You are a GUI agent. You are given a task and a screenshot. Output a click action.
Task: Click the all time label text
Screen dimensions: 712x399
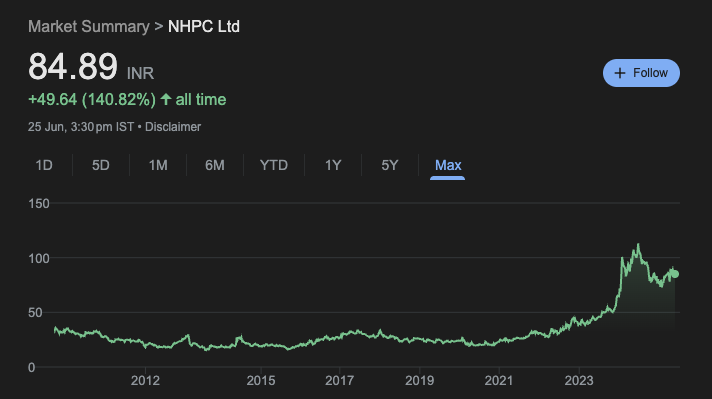pyautogui.click(x=201, y=99)
